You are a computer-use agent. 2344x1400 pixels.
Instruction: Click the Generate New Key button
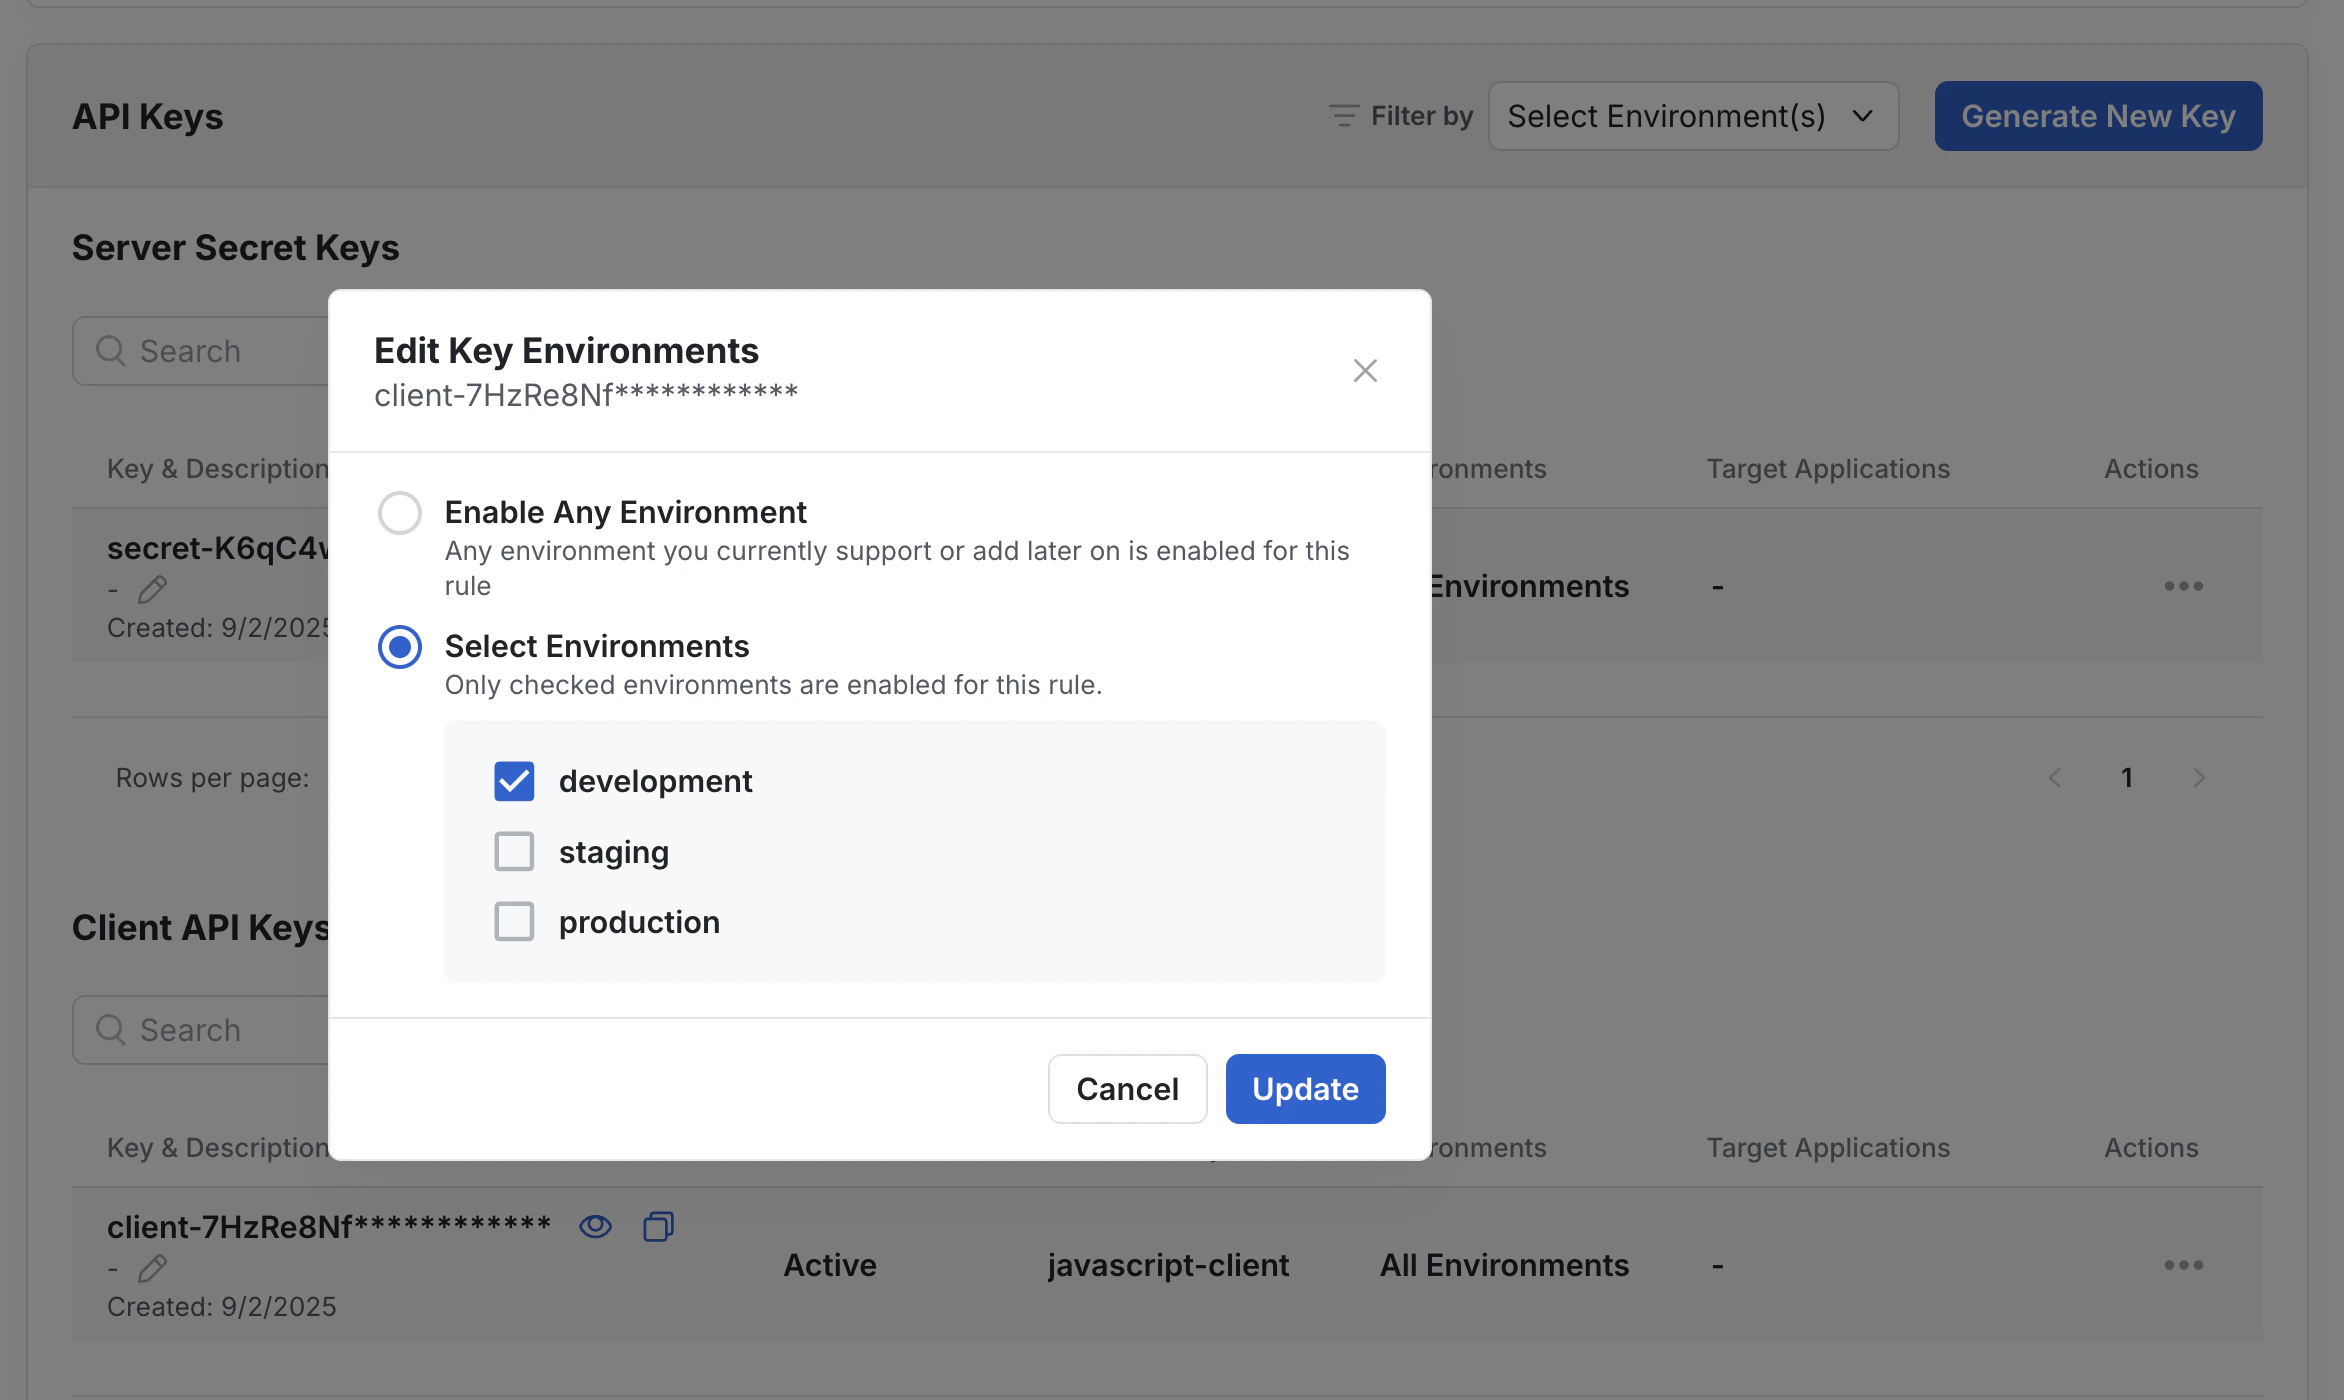pos(2097,115)
